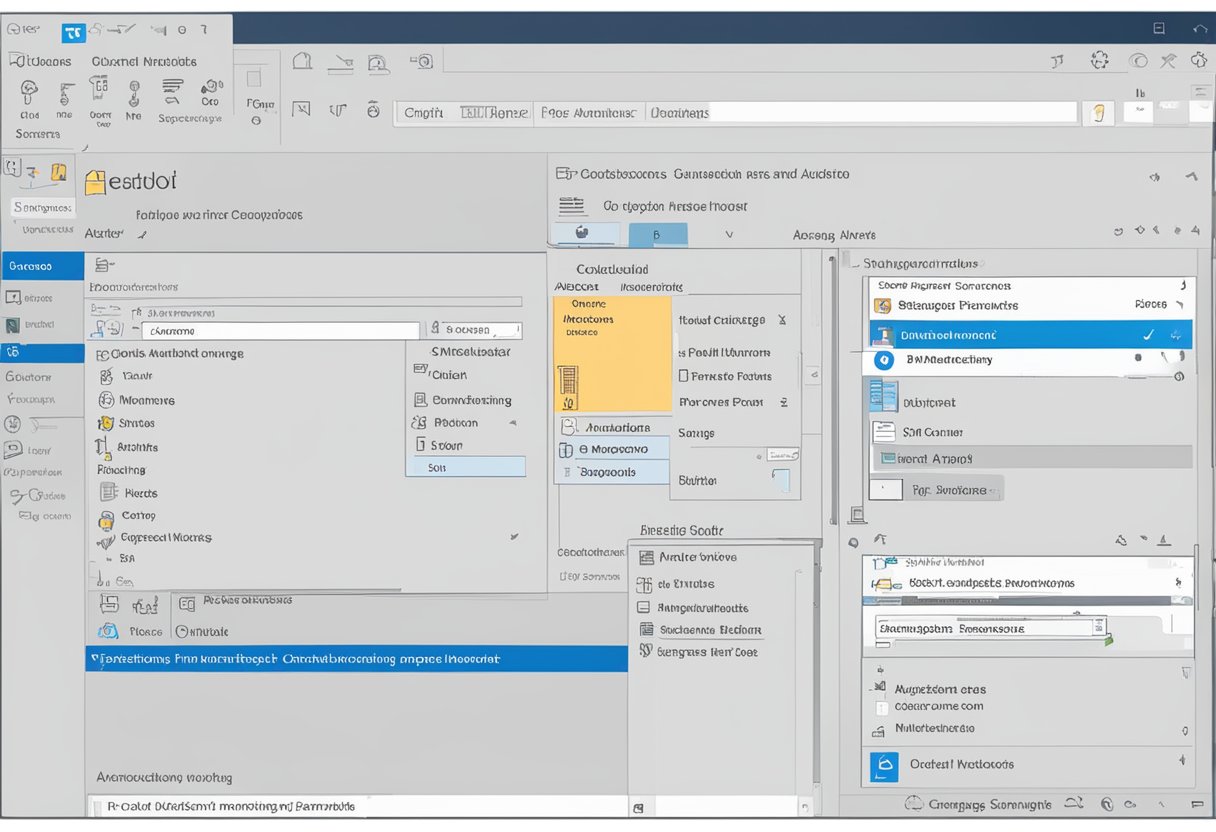Click the wide blue highlighted bar near the bottom
1216x832 pixels.
pos(355,659)
